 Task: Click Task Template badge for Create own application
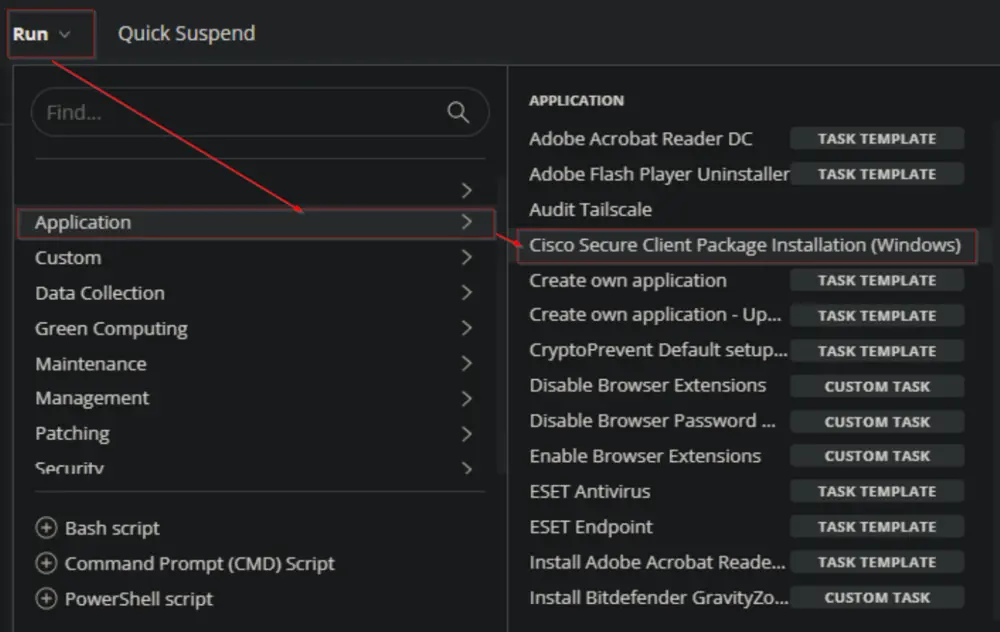[877, 281]
